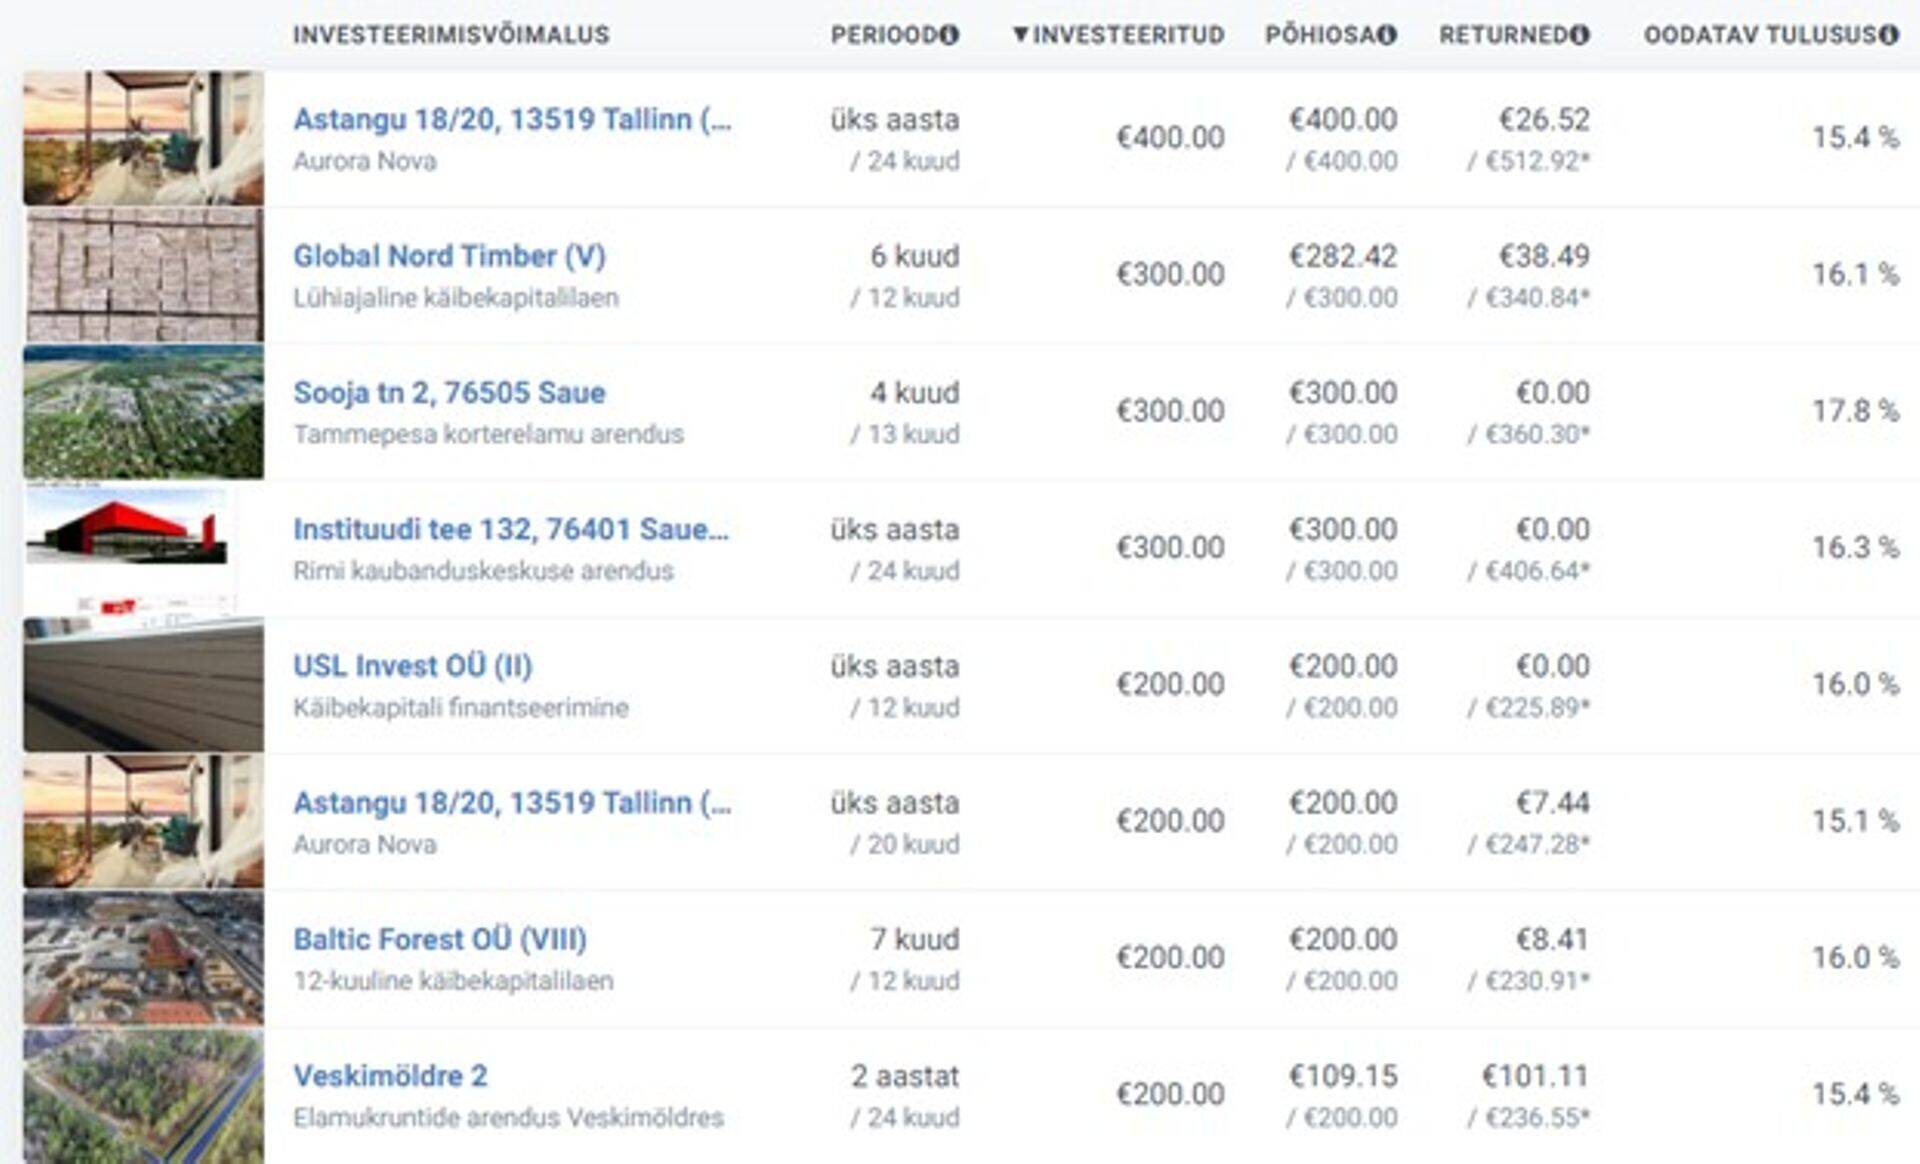Open the PERIOOD info tooltip icon
The image size is (1920, 1164).
tap(949, 36)
